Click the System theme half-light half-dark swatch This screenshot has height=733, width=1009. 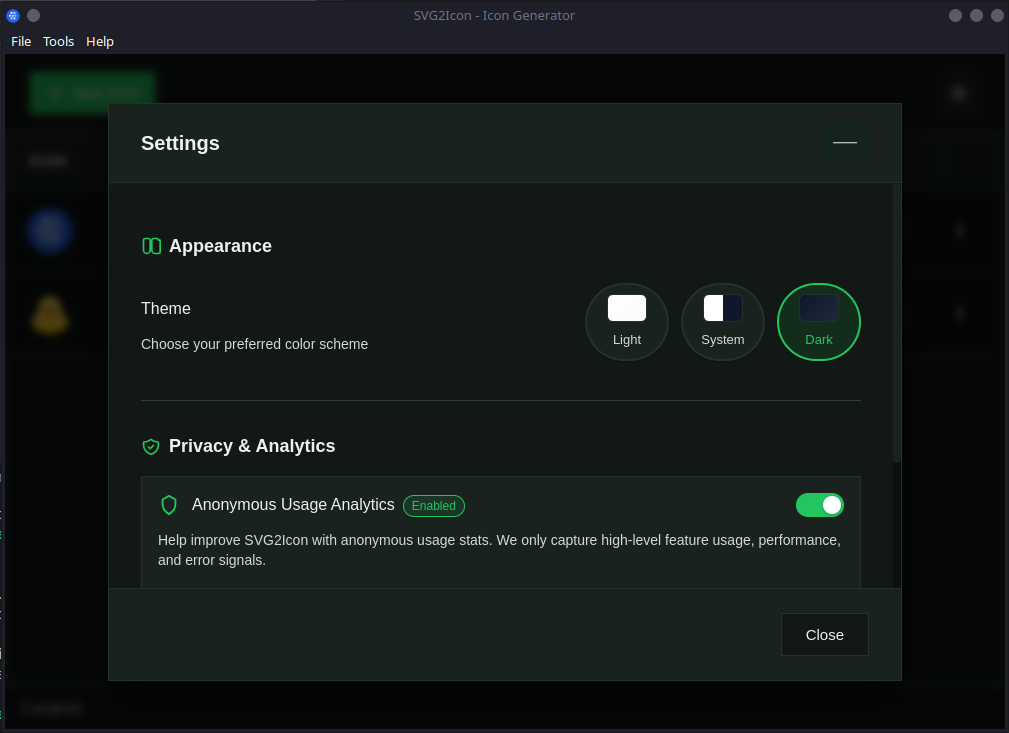tap(722, 308)
